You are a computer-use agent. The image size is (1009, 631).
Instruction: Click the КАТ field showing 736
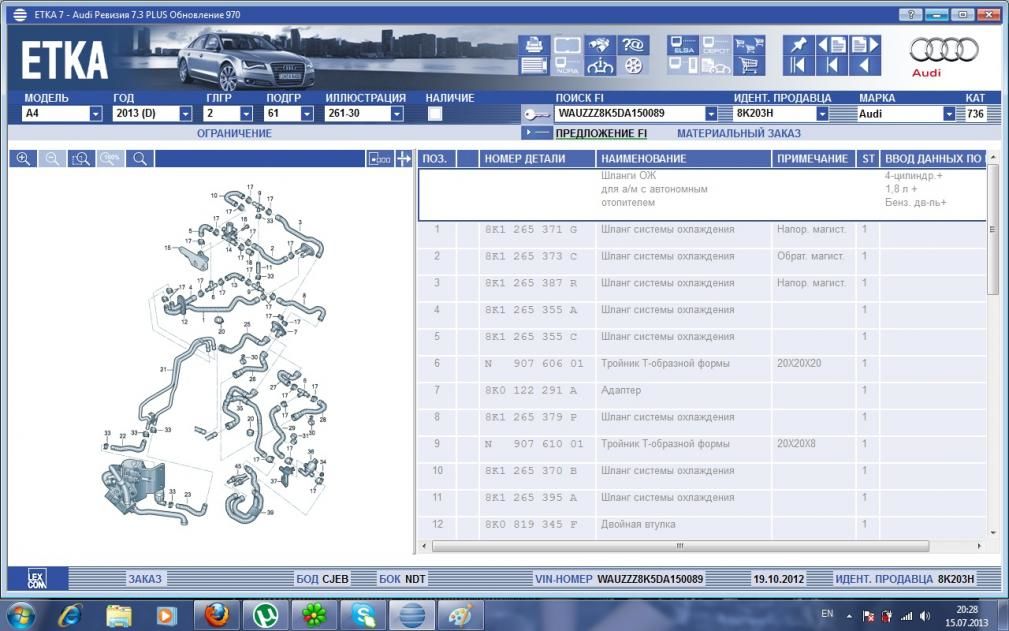(x=976, y=114)
